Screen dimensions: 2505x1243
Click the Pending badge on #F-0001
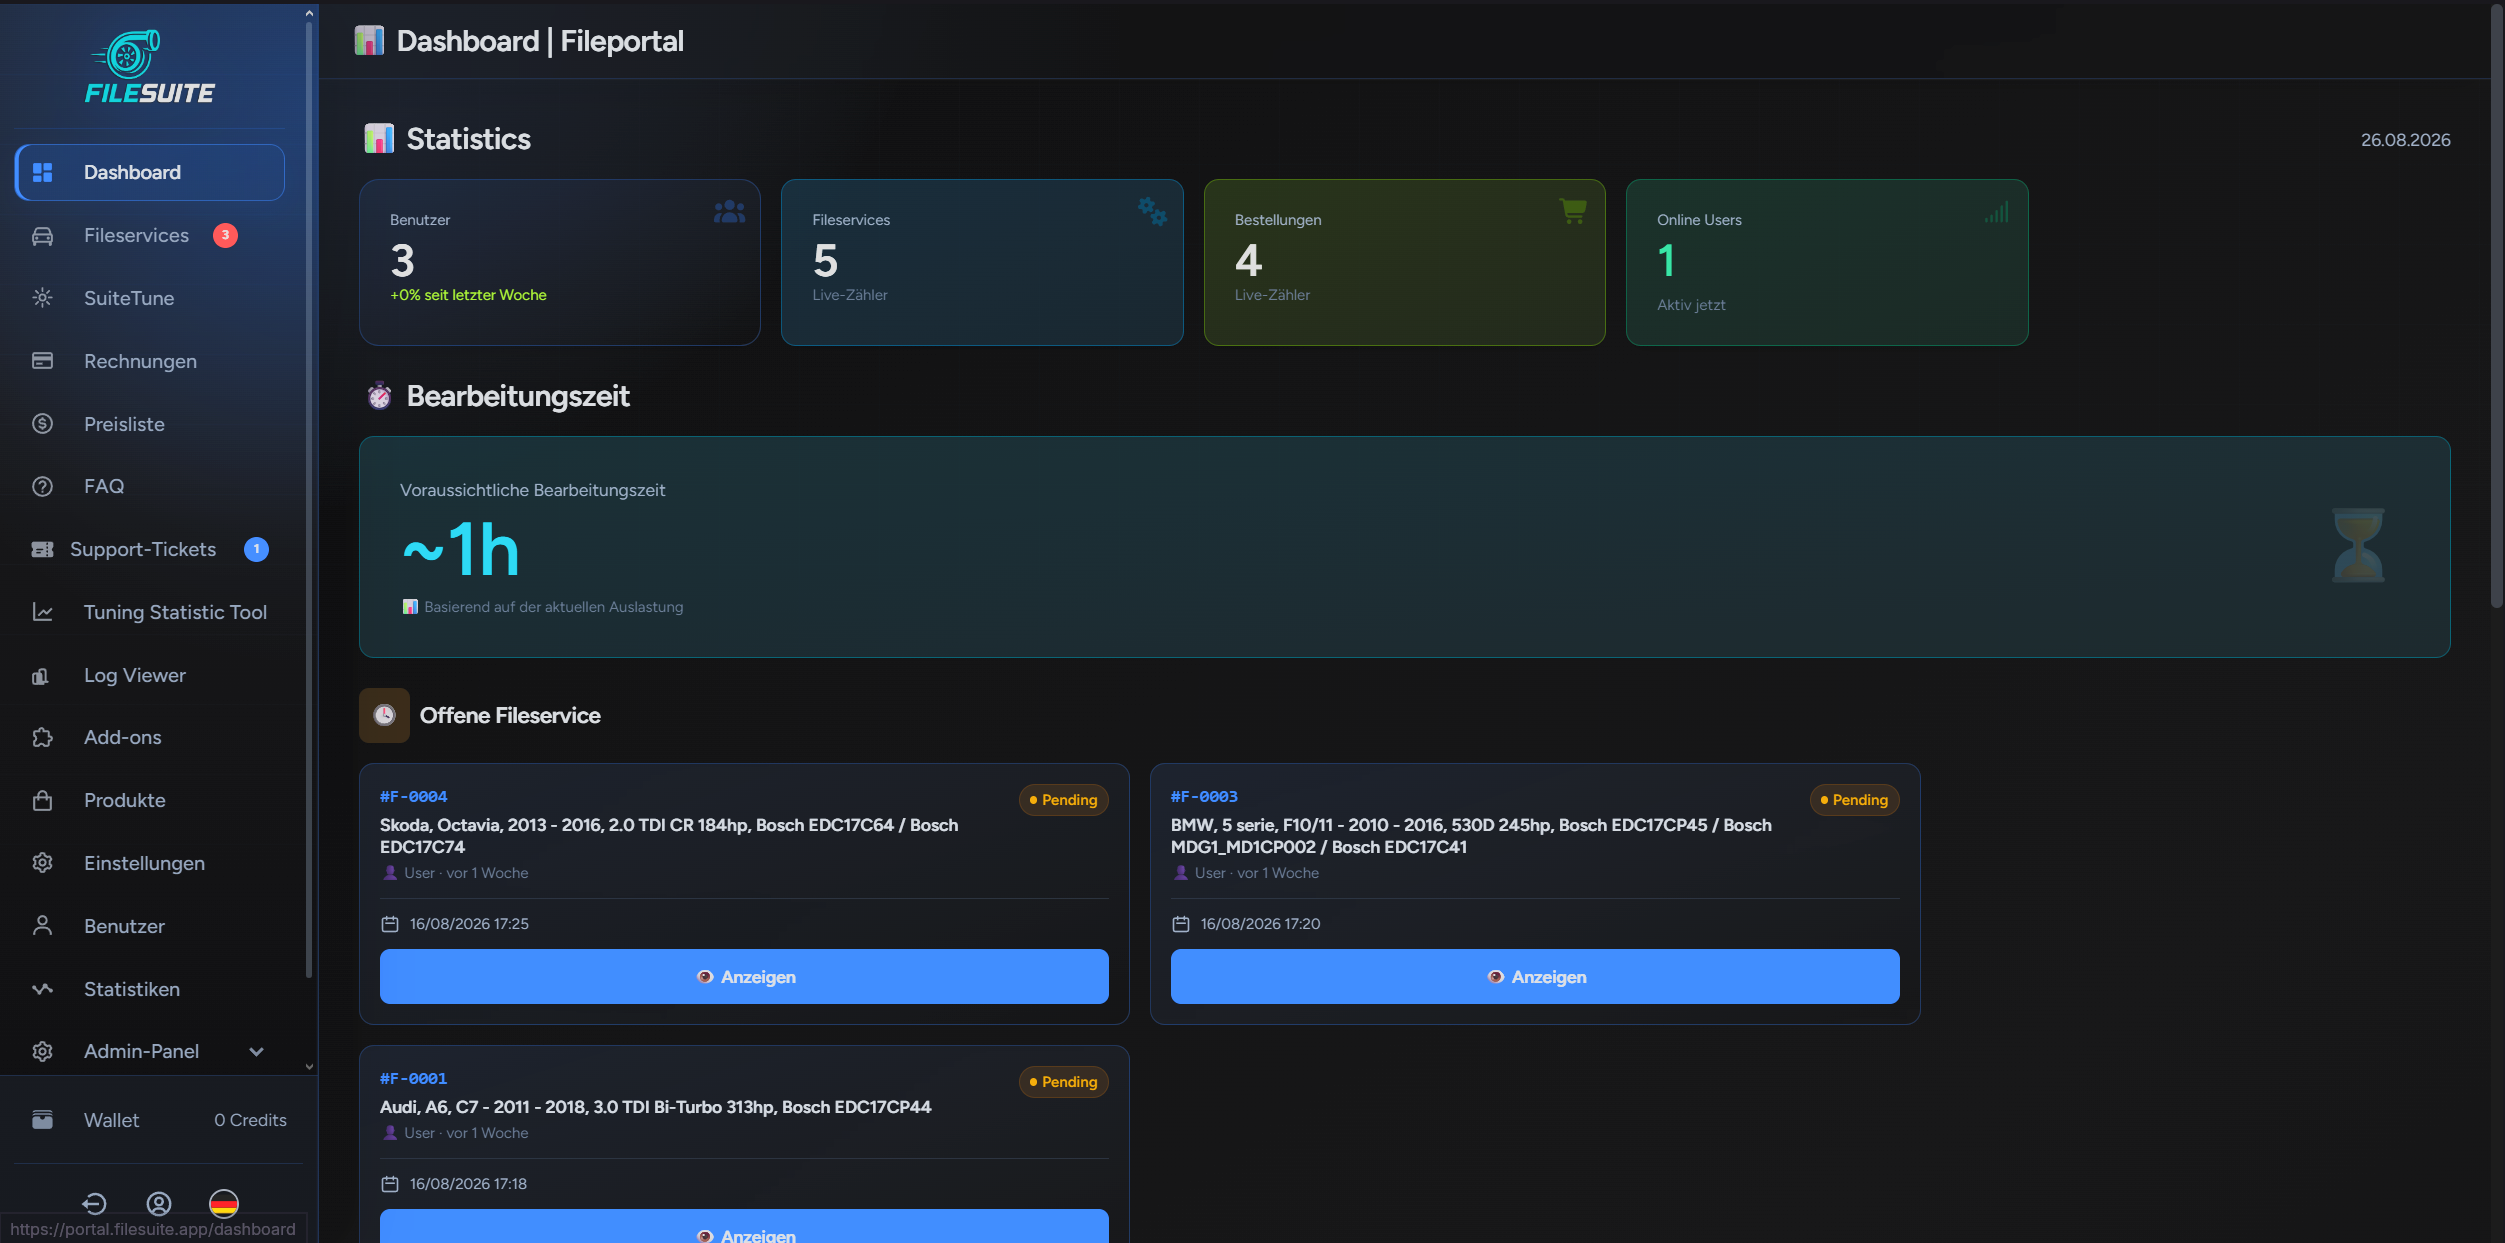point(1064,1082)
